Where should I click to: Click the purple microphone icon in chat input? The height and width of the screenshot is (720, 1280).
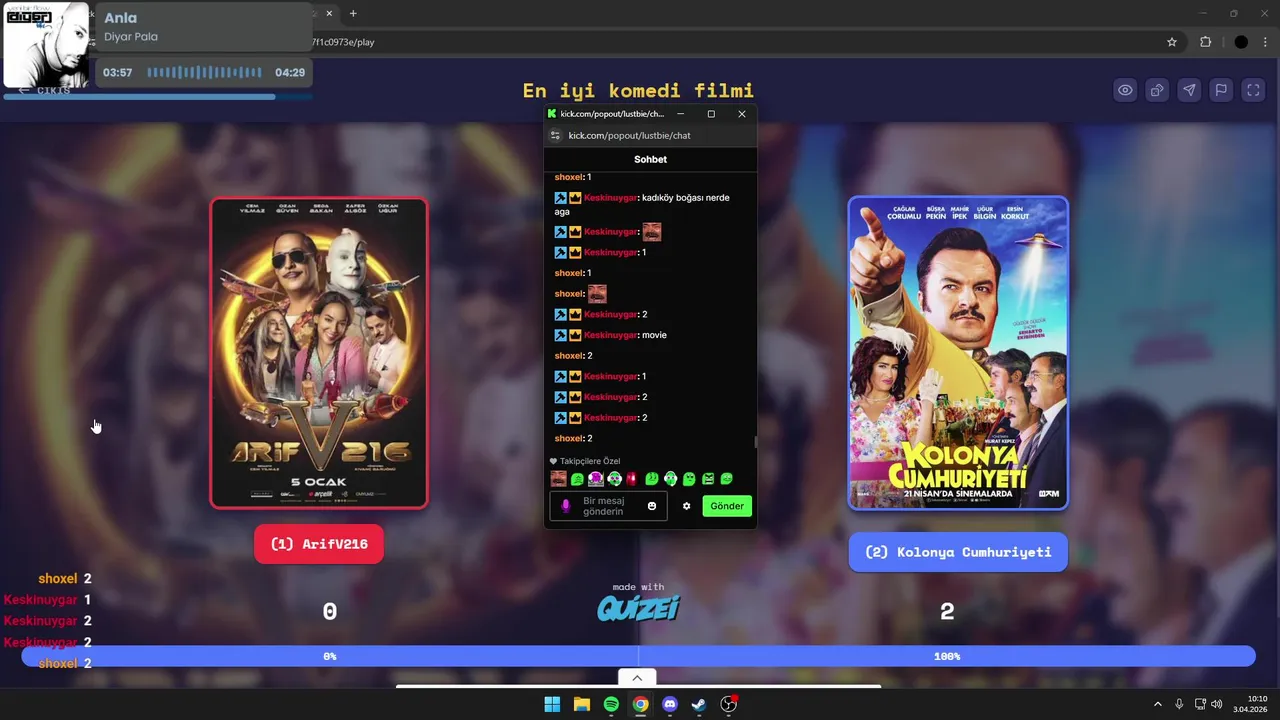click(x=565, y=506)
